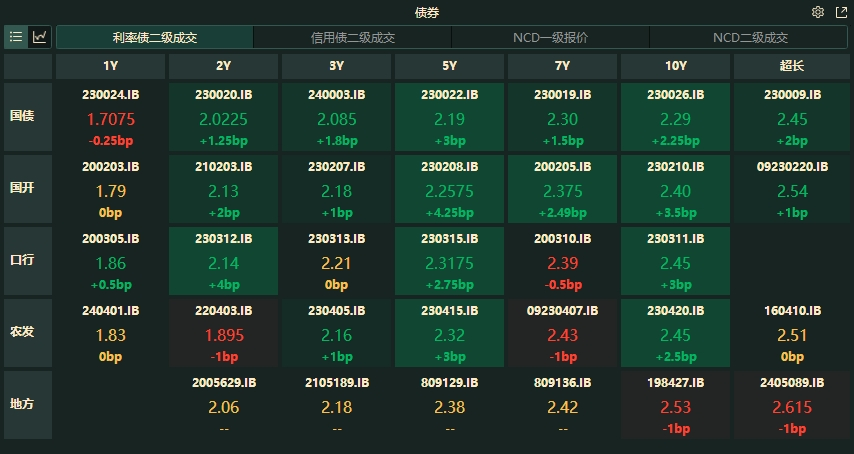
Task: Open bond 230020.IB cell
Action: click(x=223, y=116)
